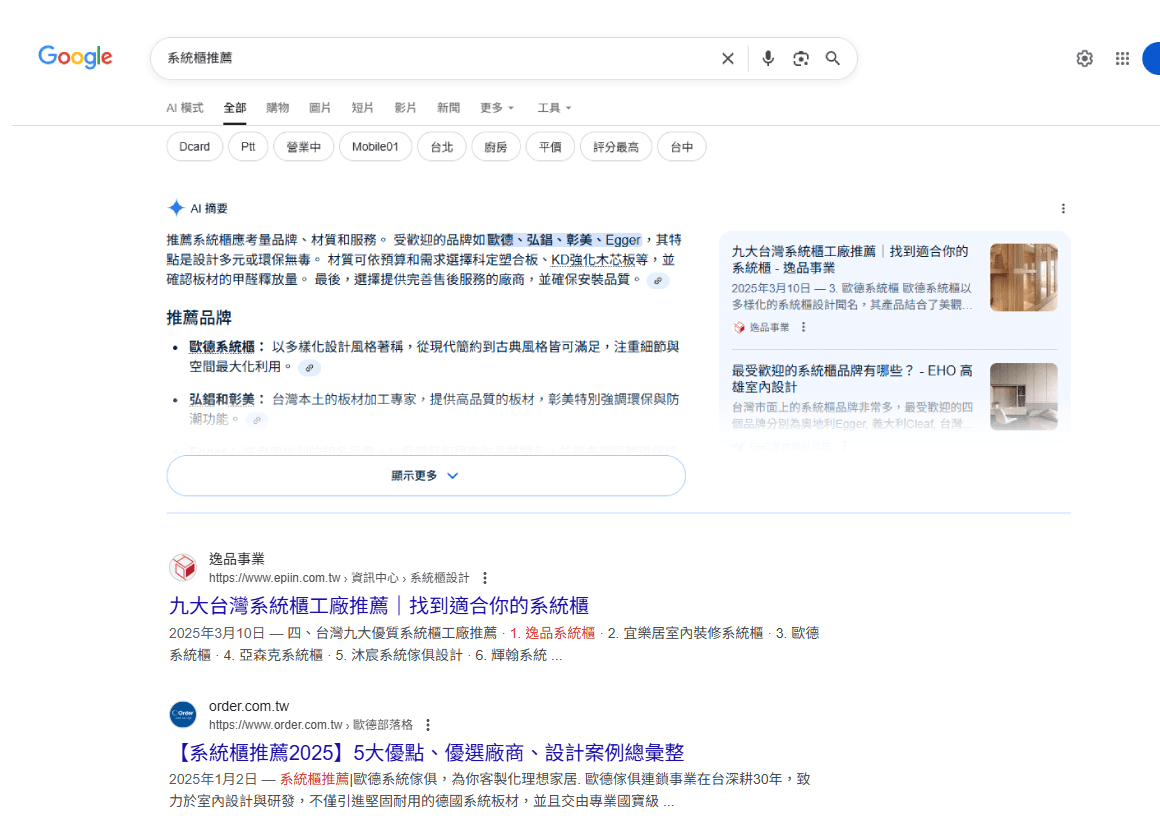This screenshot has height=820, width=1160.
Task: Clear the search box text
Action: (728, 59)
